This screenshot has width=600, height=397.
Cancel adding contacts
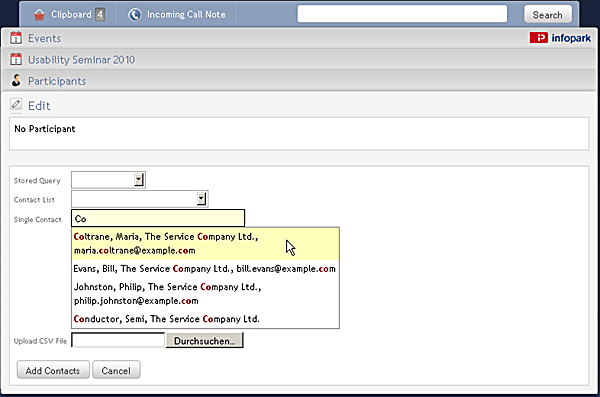[116, 370]
